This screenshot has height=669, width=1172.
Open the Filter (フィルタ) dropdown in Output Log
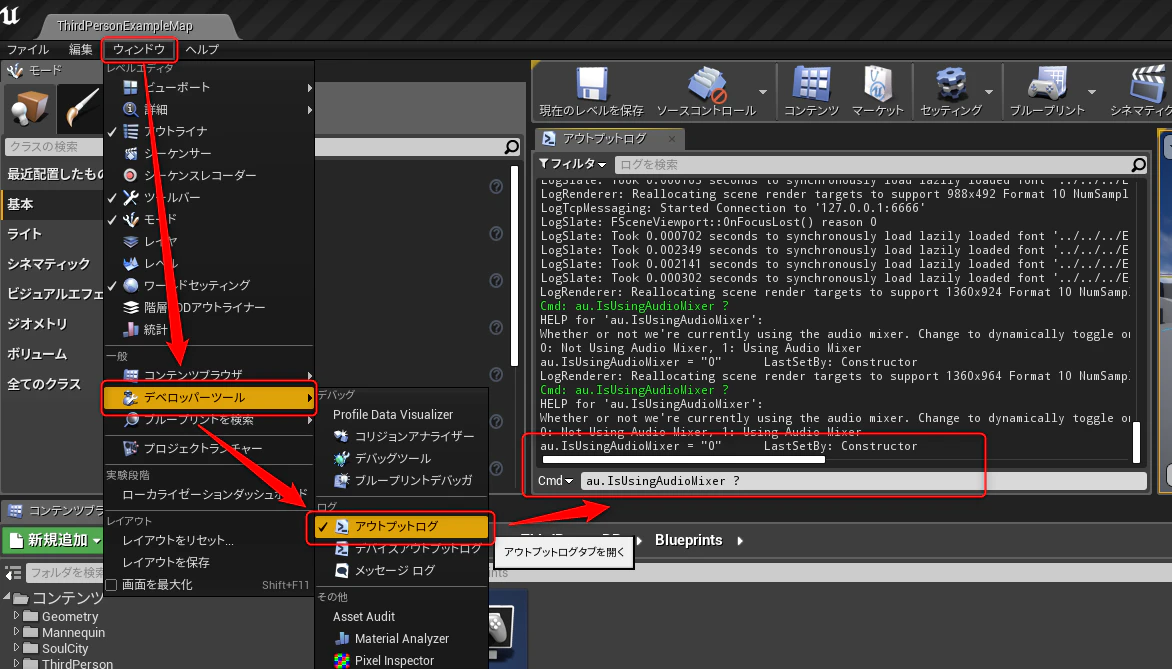[573, 164]
